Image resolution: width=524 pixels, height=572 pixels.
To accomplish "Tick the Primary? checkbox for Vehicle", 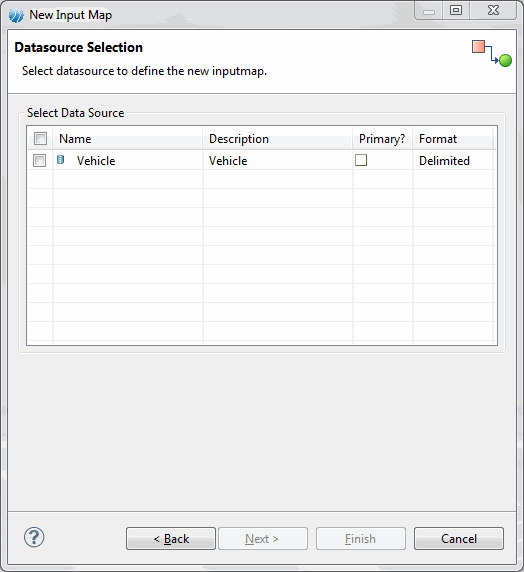I will pos(361,160).
